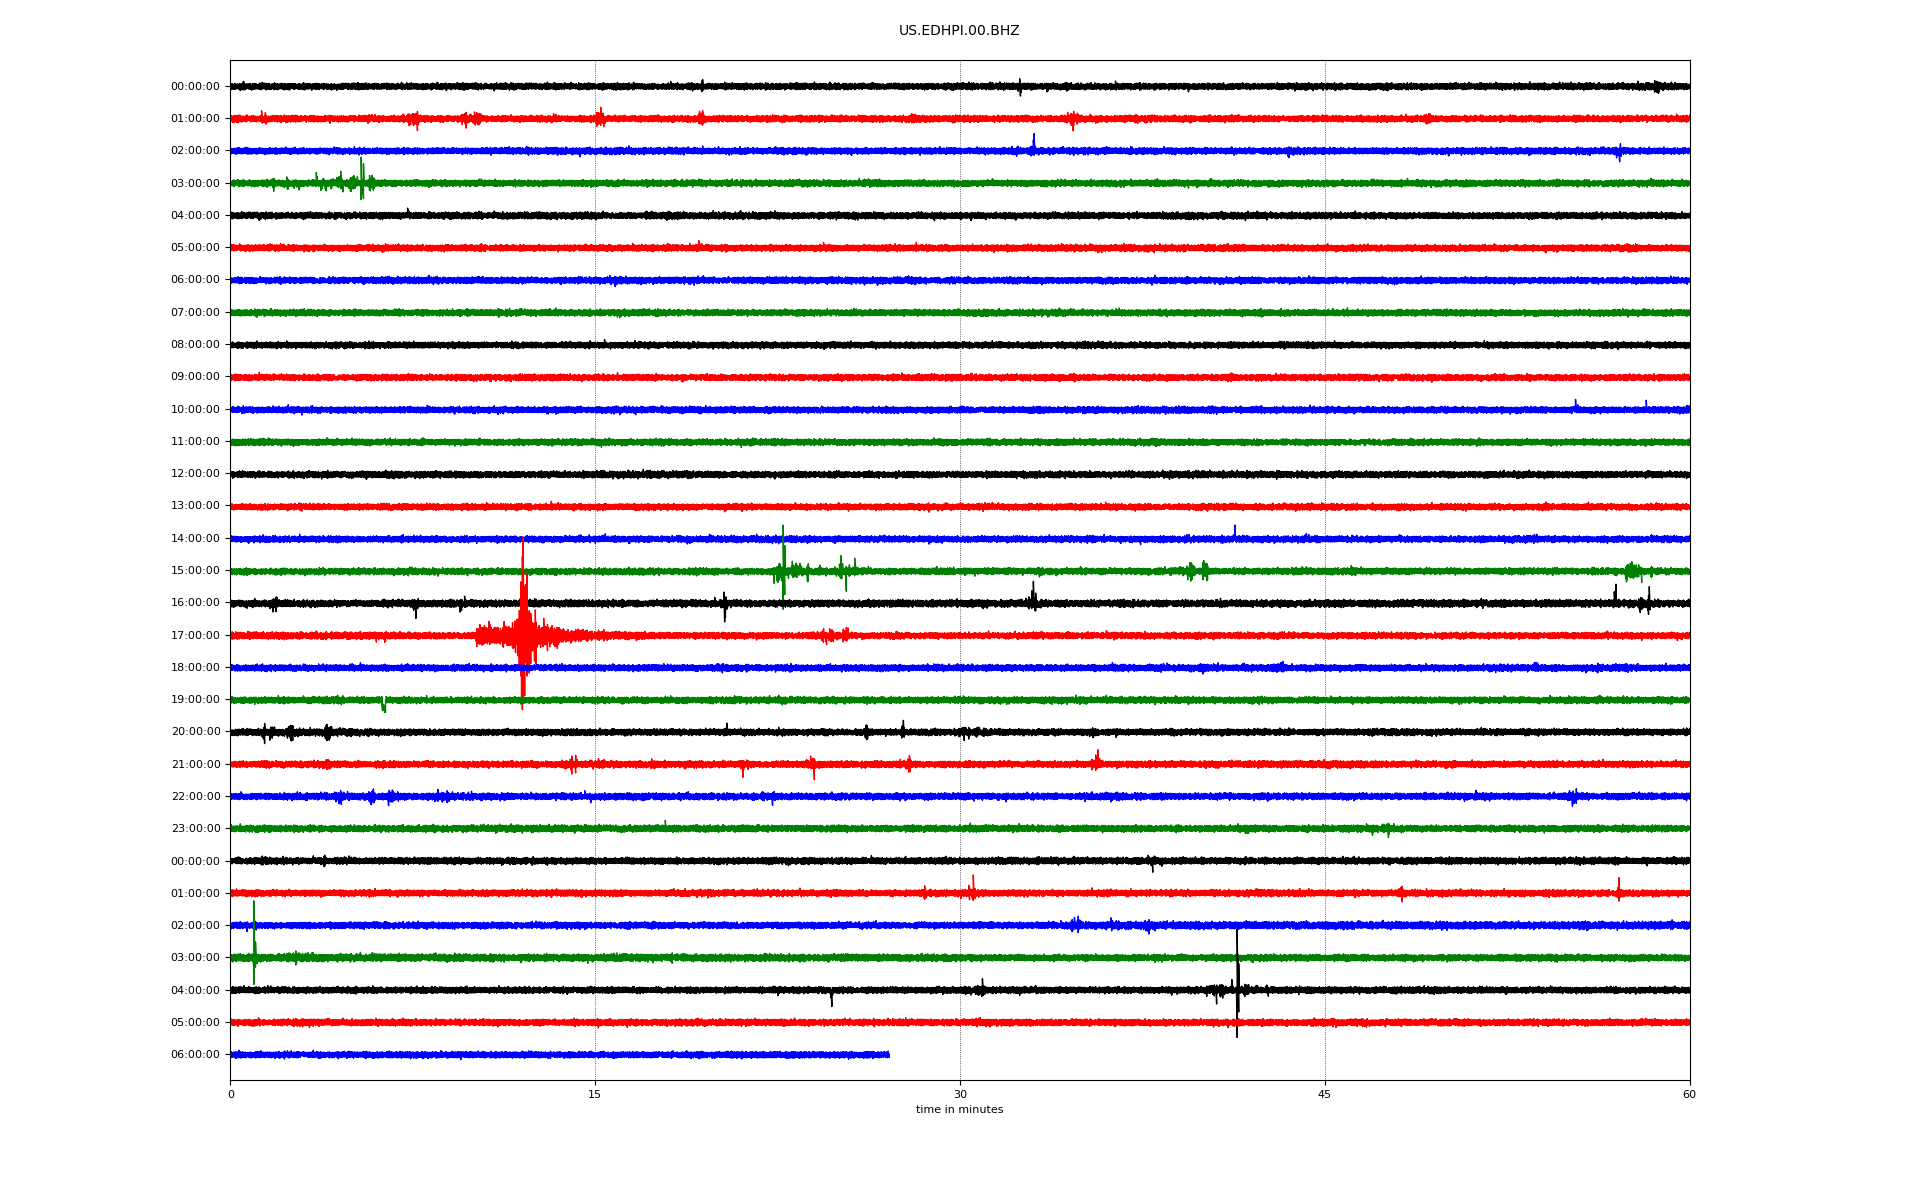Select the 15:00:00 row time label

pos(195,570)
